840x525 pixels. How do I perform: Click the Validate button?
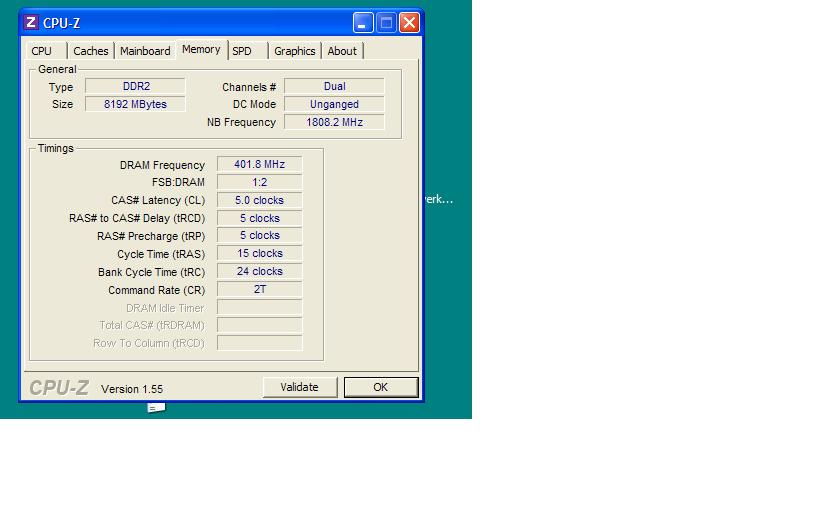299,387
